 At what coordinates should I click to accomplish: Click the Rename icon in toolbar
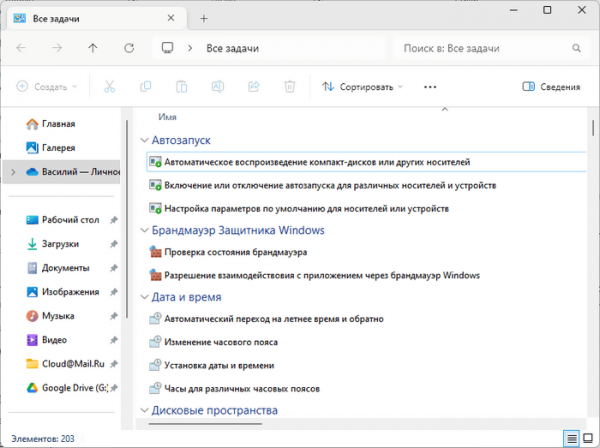point(218,87)
